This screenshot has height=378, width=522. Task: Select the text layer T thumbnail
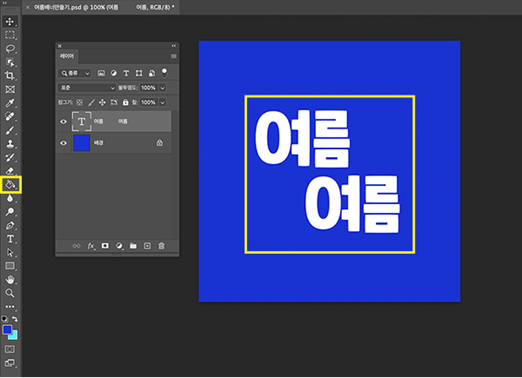point(81,122)
